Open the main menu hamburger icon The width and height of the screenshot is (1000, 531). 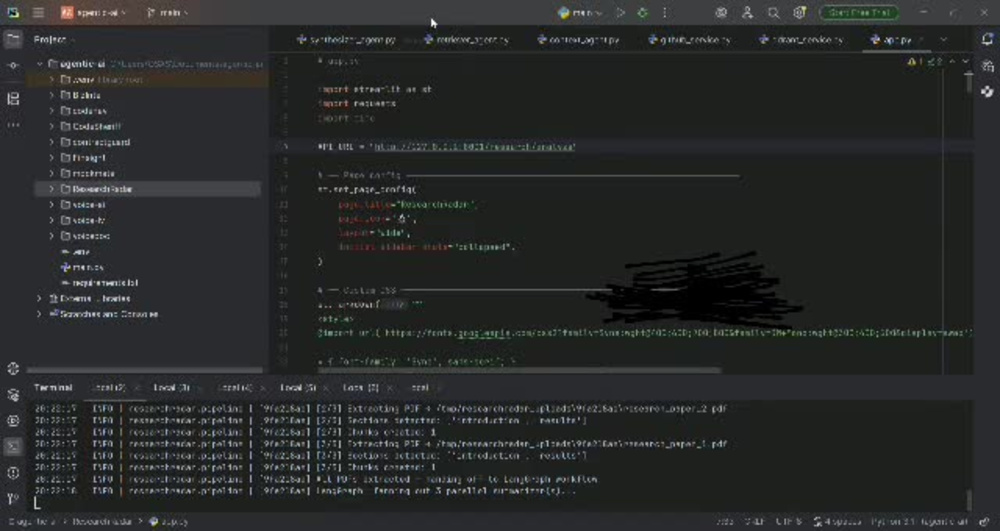point(38,13)
